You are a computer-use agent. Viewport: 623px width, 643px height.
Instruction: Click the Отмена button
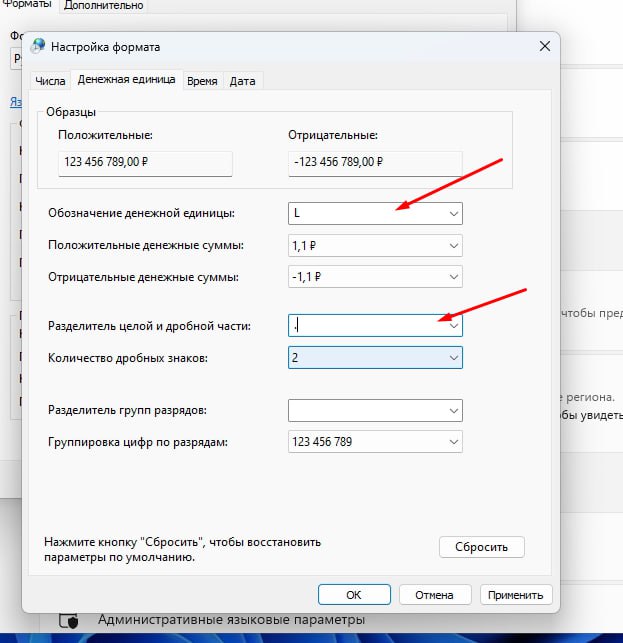click(x=435, y=595)
